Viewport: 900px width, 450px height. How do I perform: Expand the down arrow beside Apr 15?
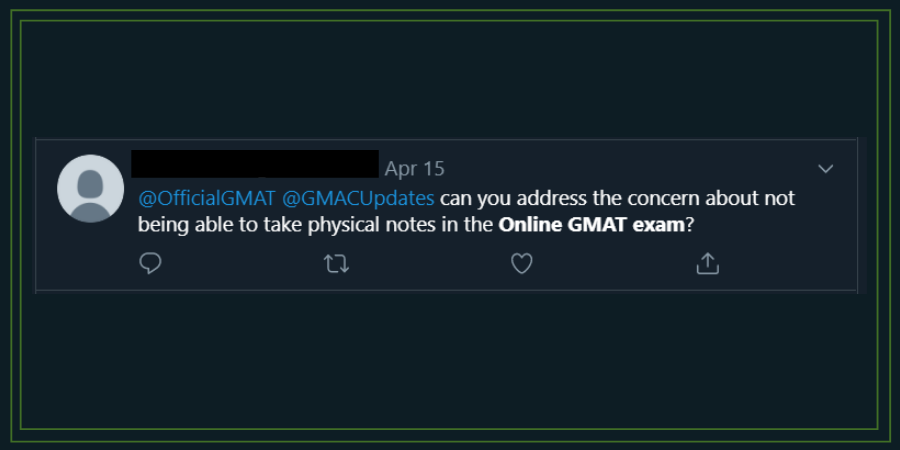825,169
